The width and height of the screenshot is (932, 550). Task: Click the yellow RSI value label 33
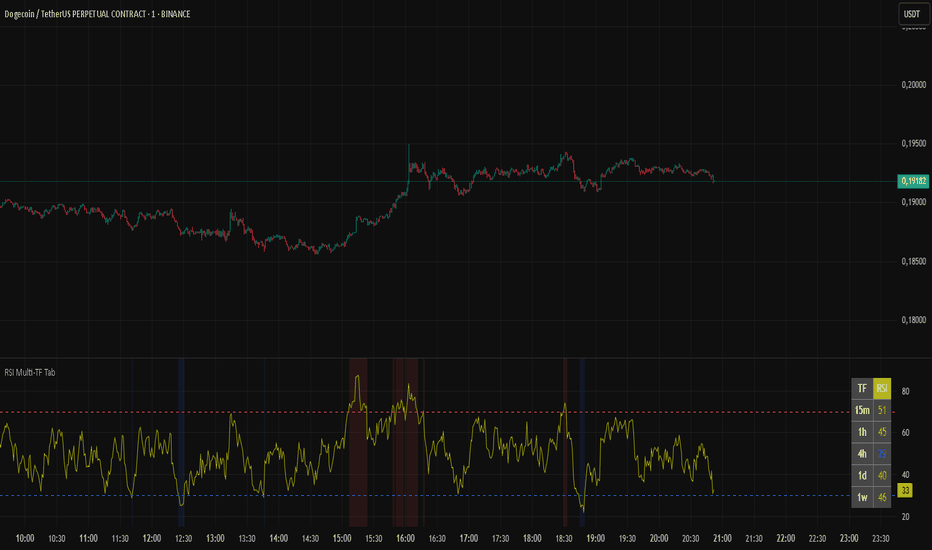click(905, 491)
